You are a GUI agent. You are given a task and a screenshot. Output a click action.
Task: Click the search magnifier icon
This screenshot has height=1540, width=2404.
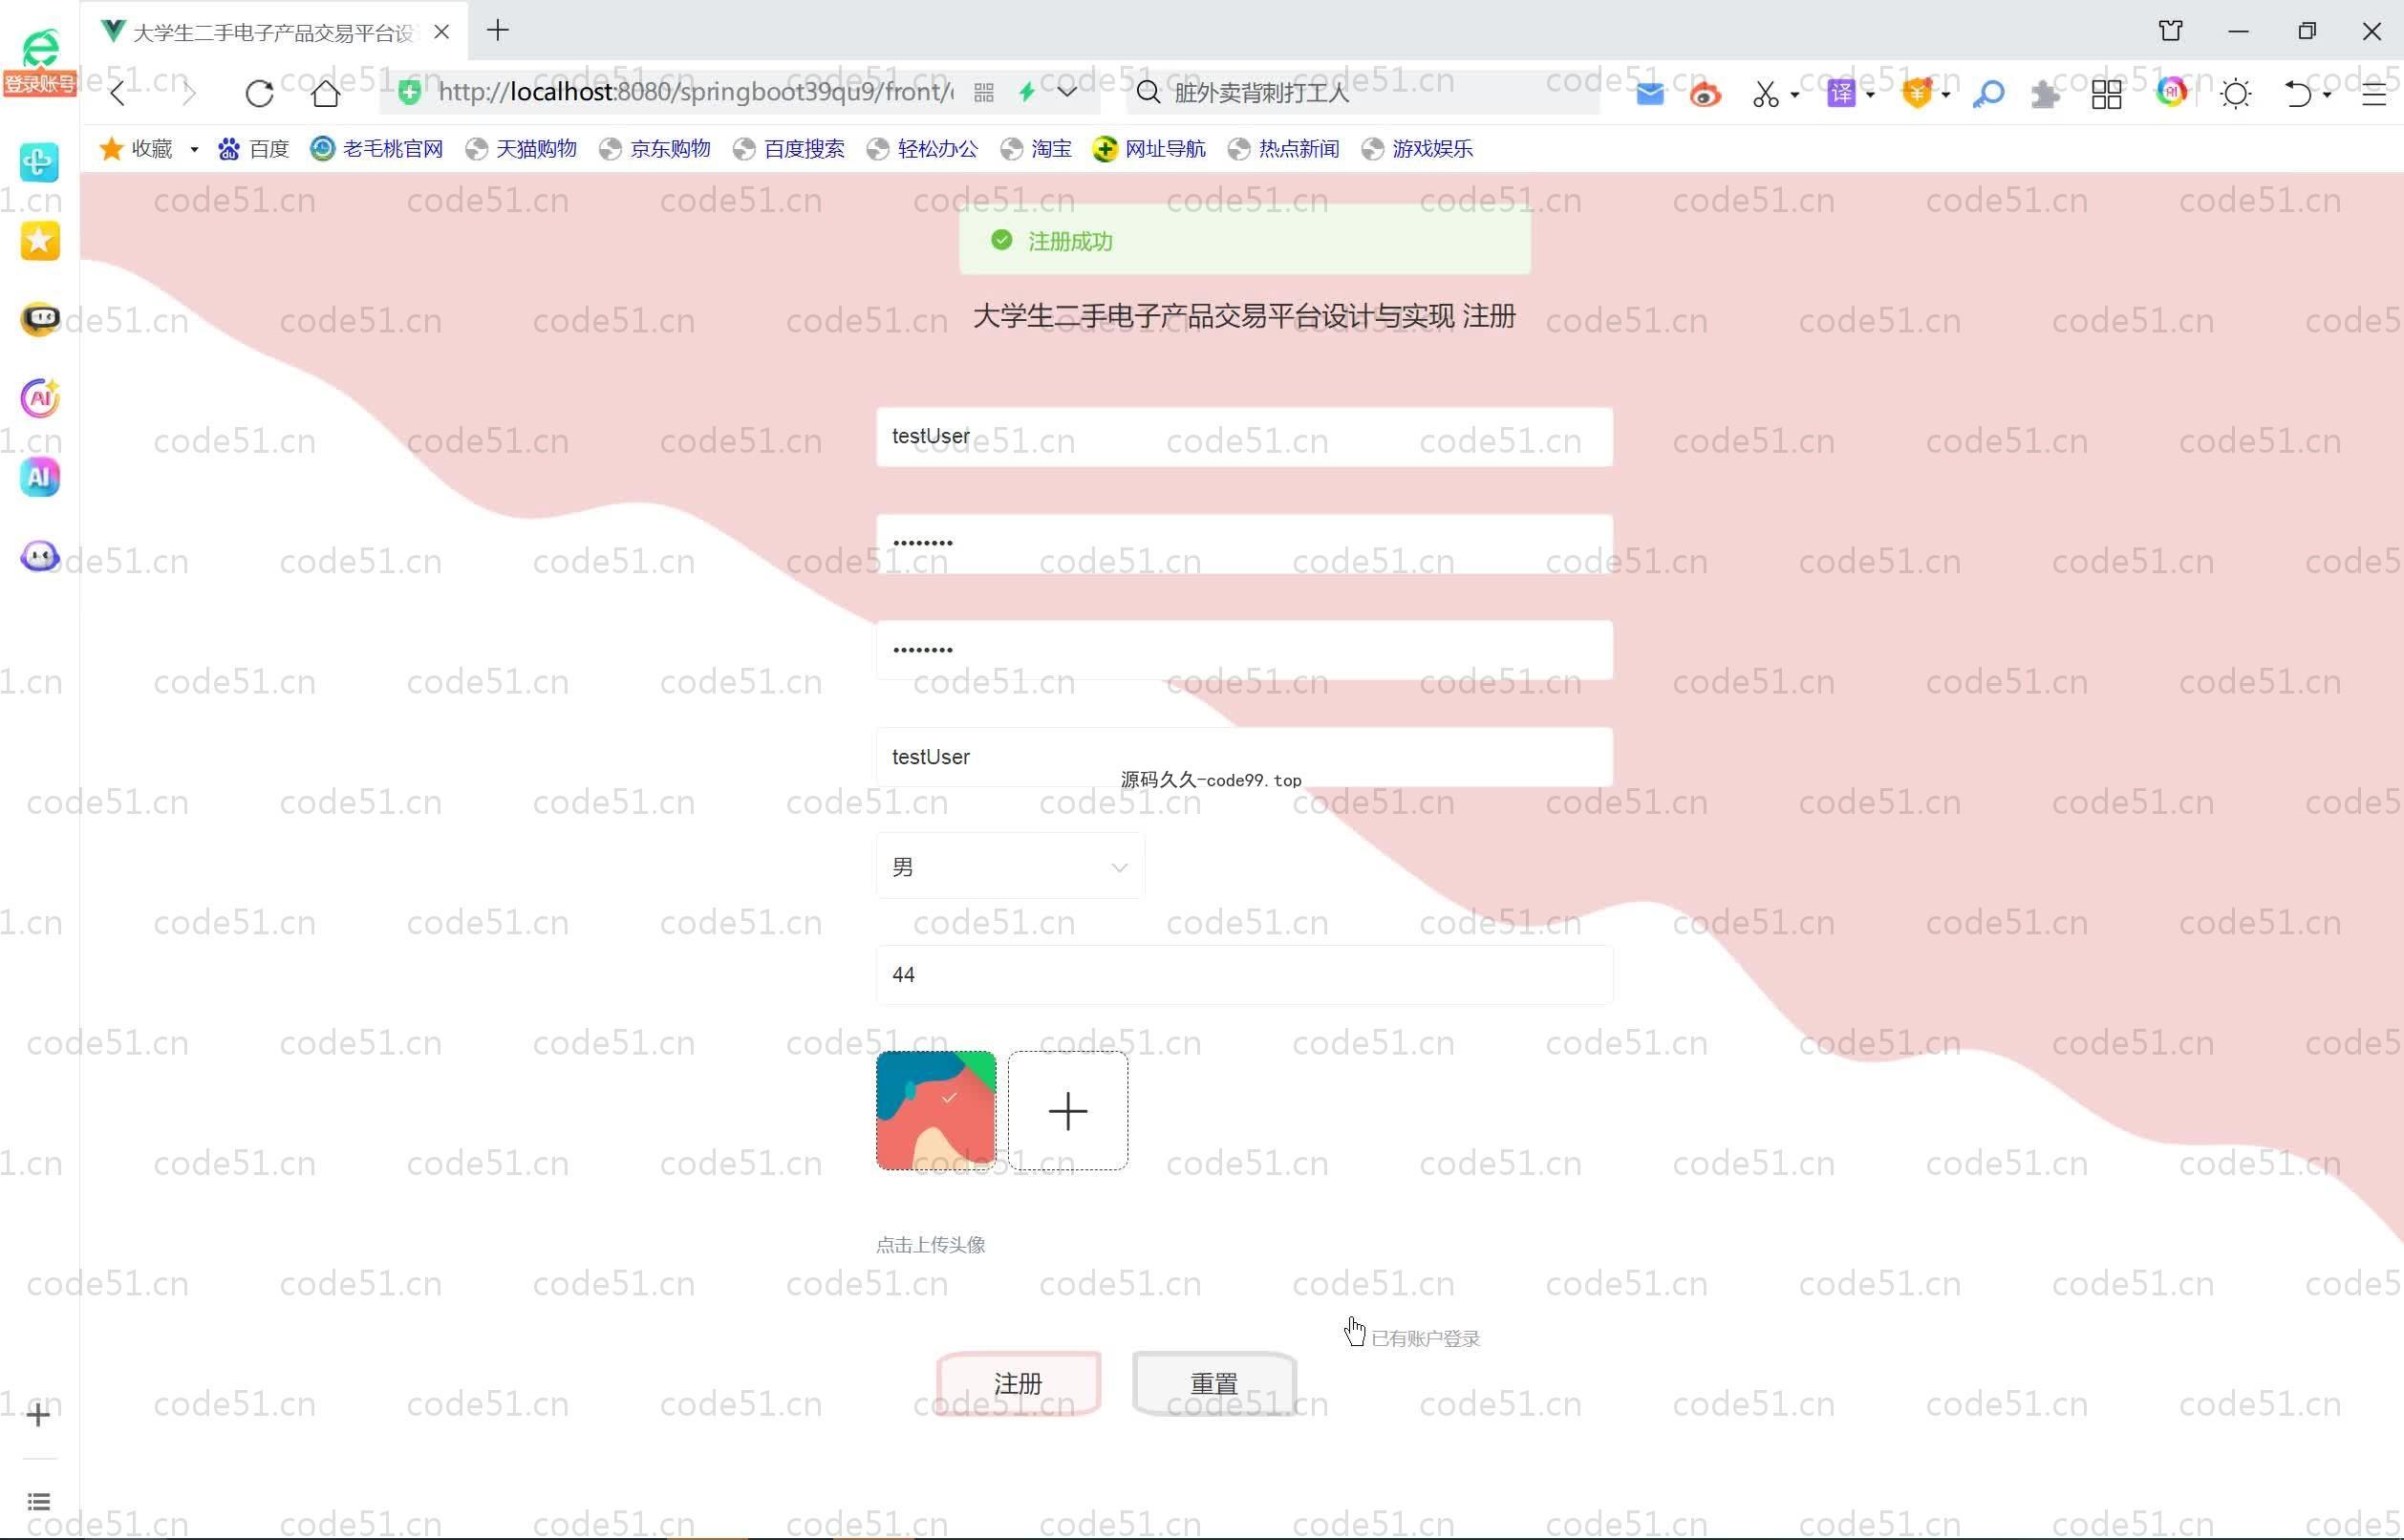pos(1148,93)
